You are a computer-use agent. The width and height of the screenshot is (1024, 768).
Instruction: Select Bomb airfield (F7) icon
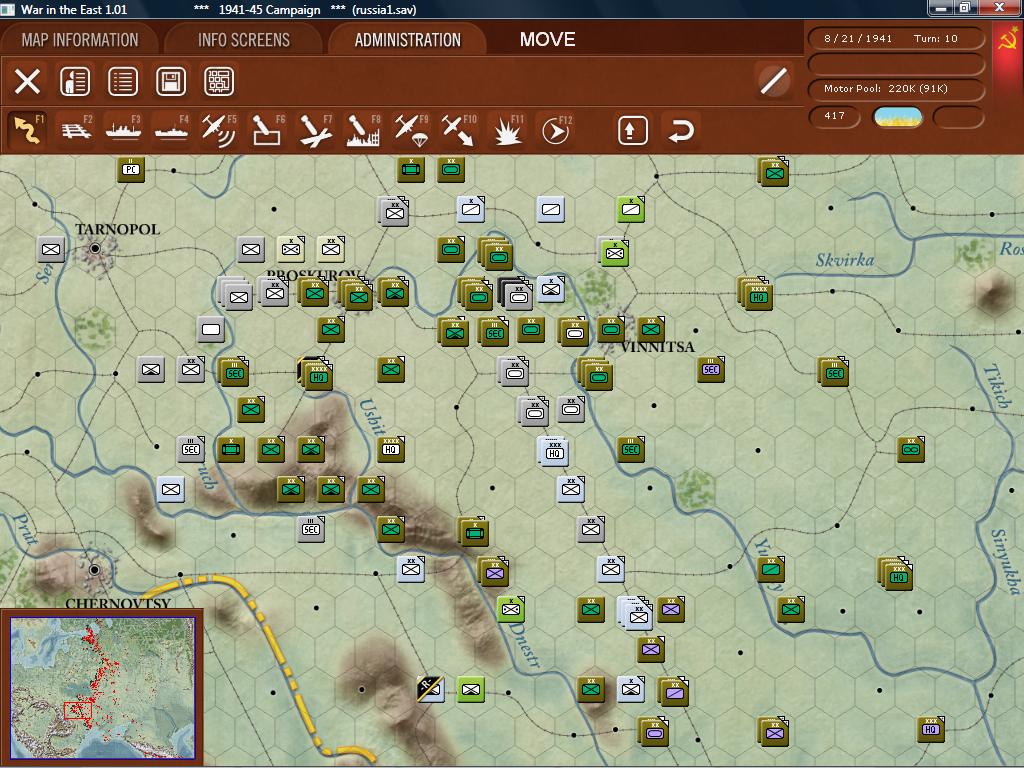(x=315, y=129)
